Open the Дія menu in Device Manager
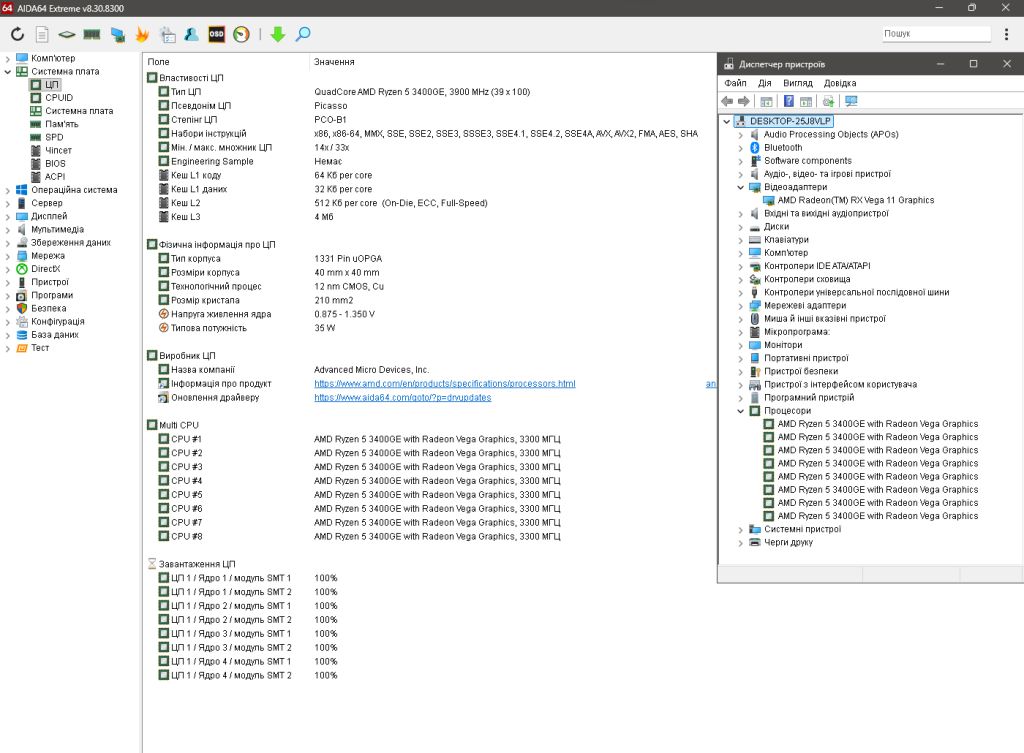The height and width of the screenshot is (753, 1024). tap(765, 83)
